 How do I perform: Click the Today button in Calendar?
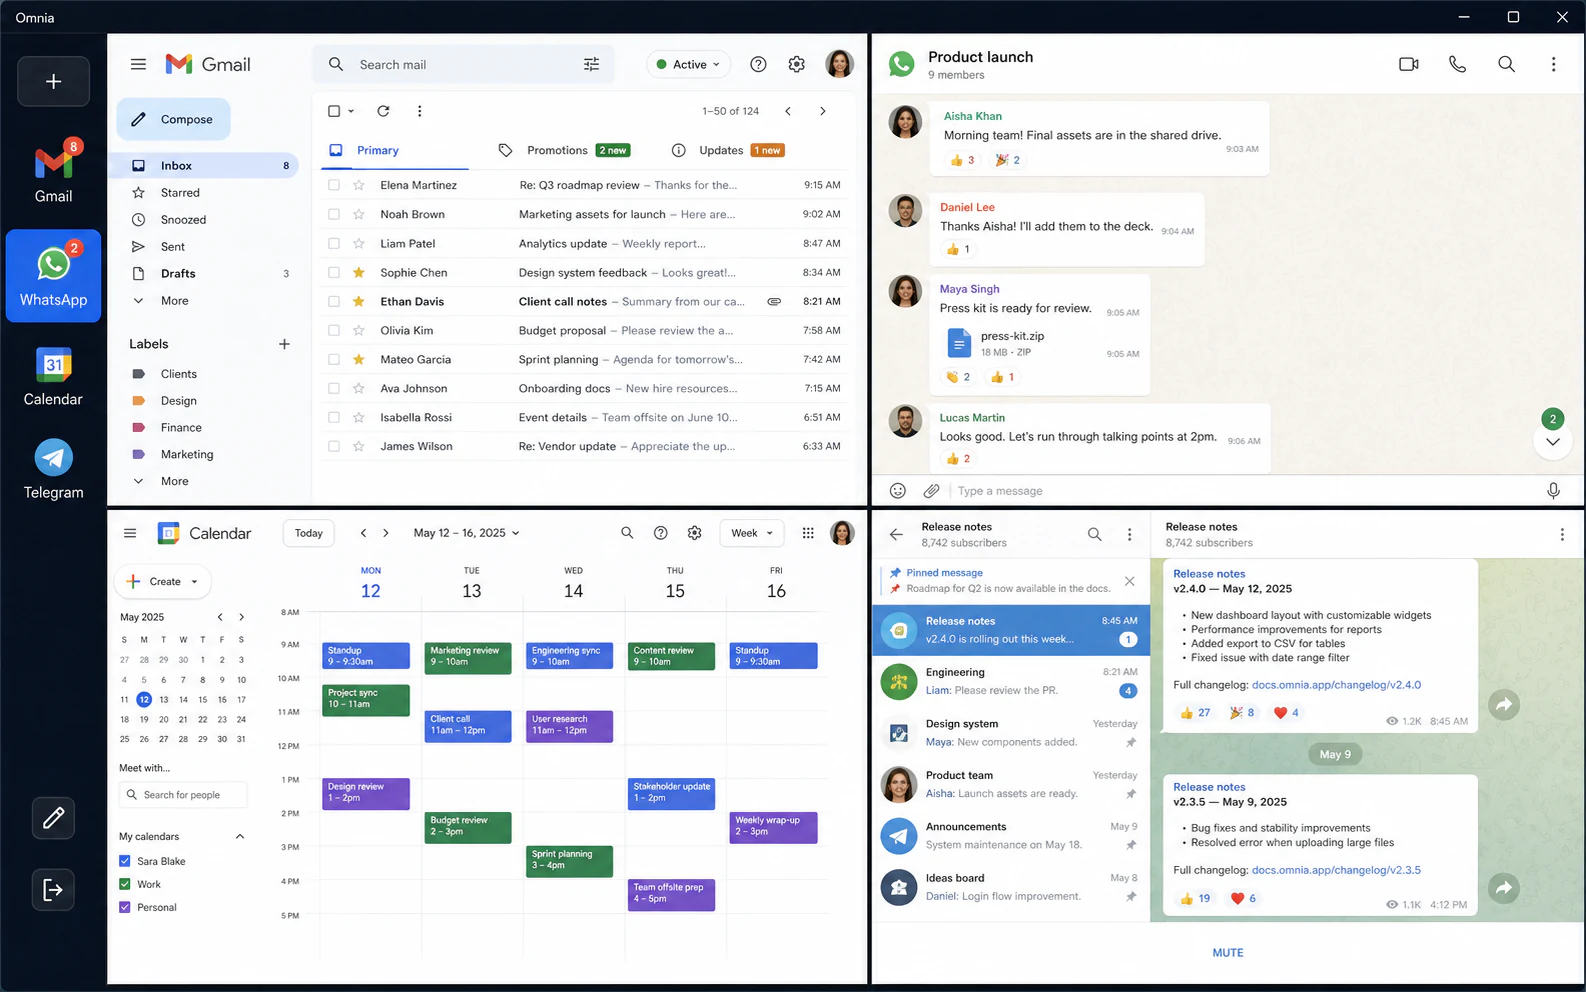point(309,533)
